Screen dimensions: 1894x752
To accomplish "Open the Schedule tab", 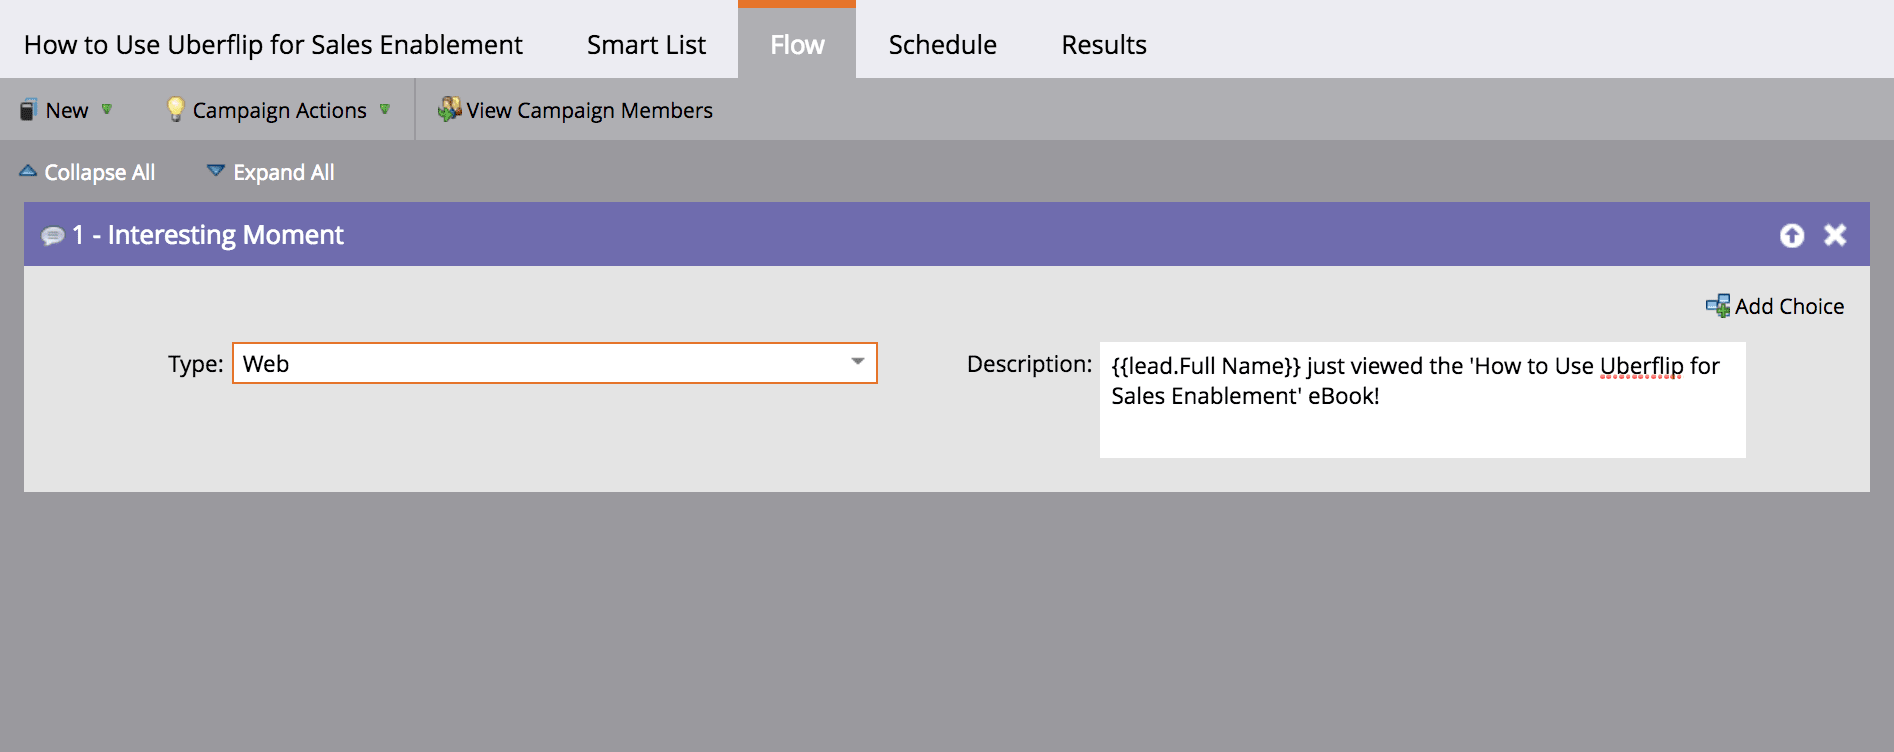I will [x=942, y=45].
